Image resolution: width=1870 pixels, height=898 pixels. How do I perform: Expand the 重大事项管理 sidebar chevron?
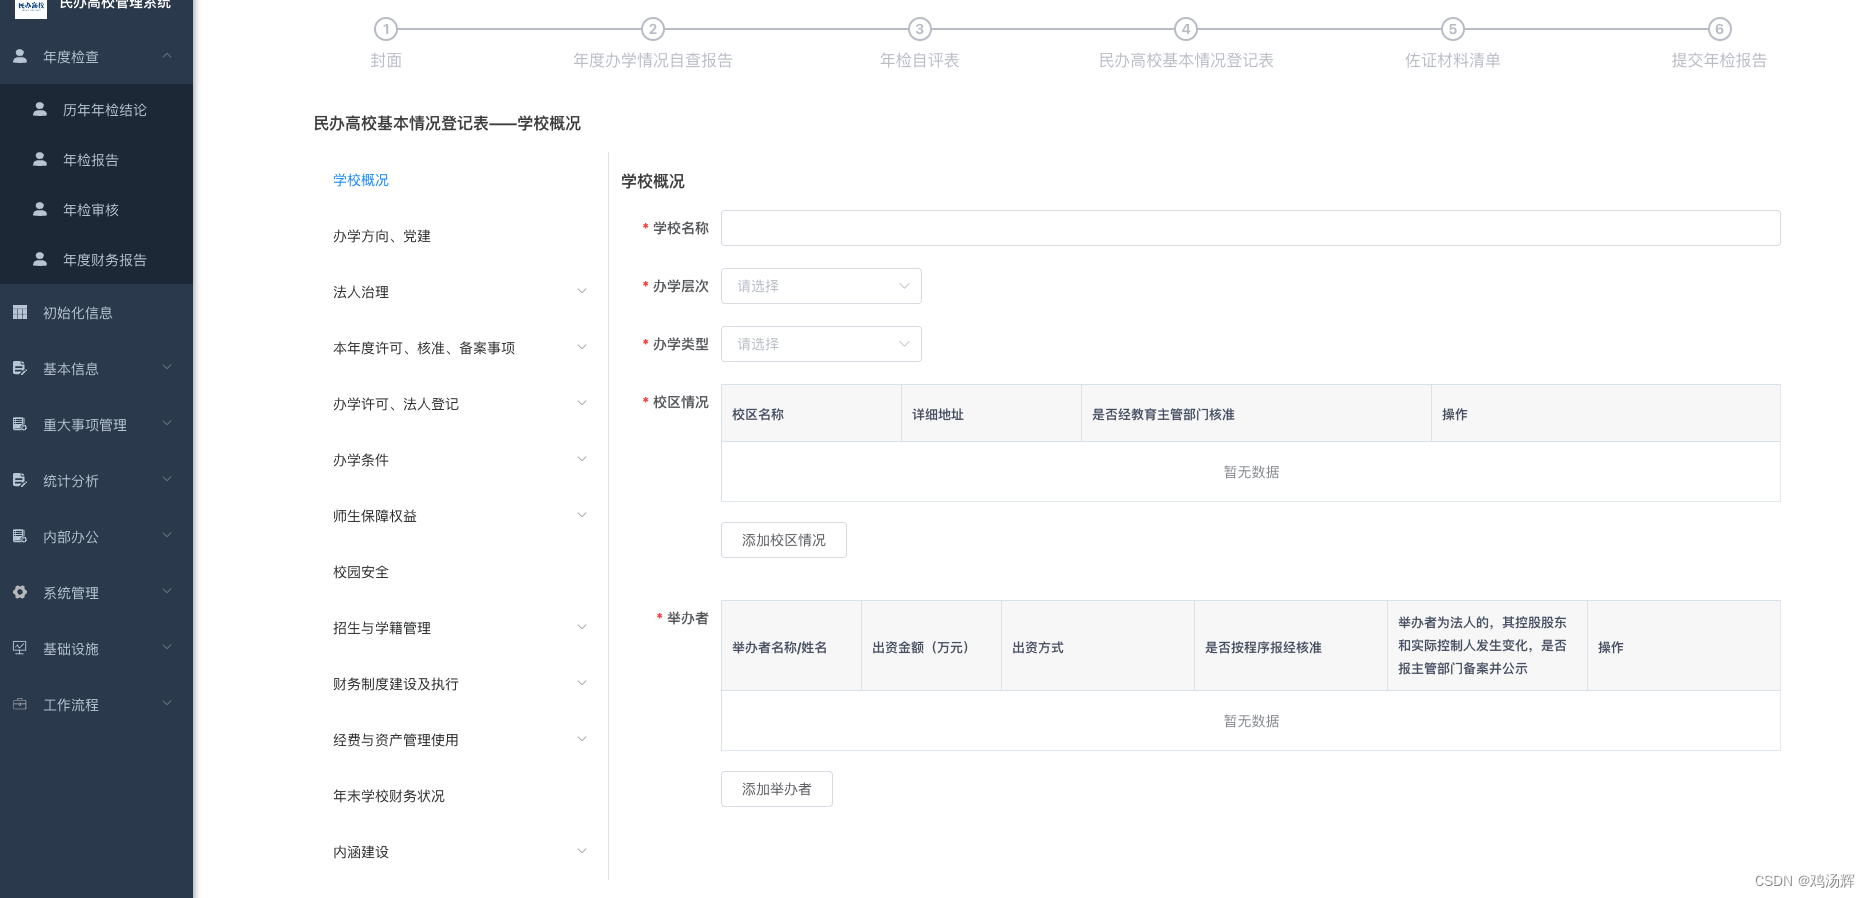click(167, 424)
